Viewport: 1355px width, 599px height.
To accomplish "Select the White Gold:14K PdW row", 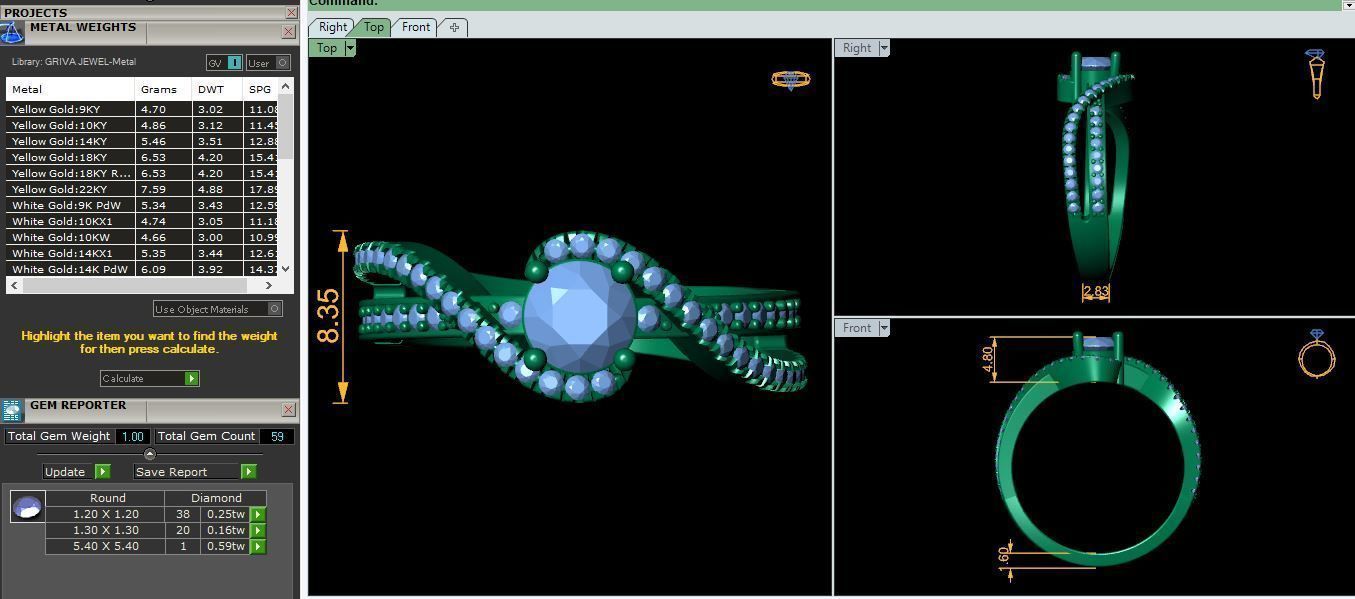I will coord(142,269).
